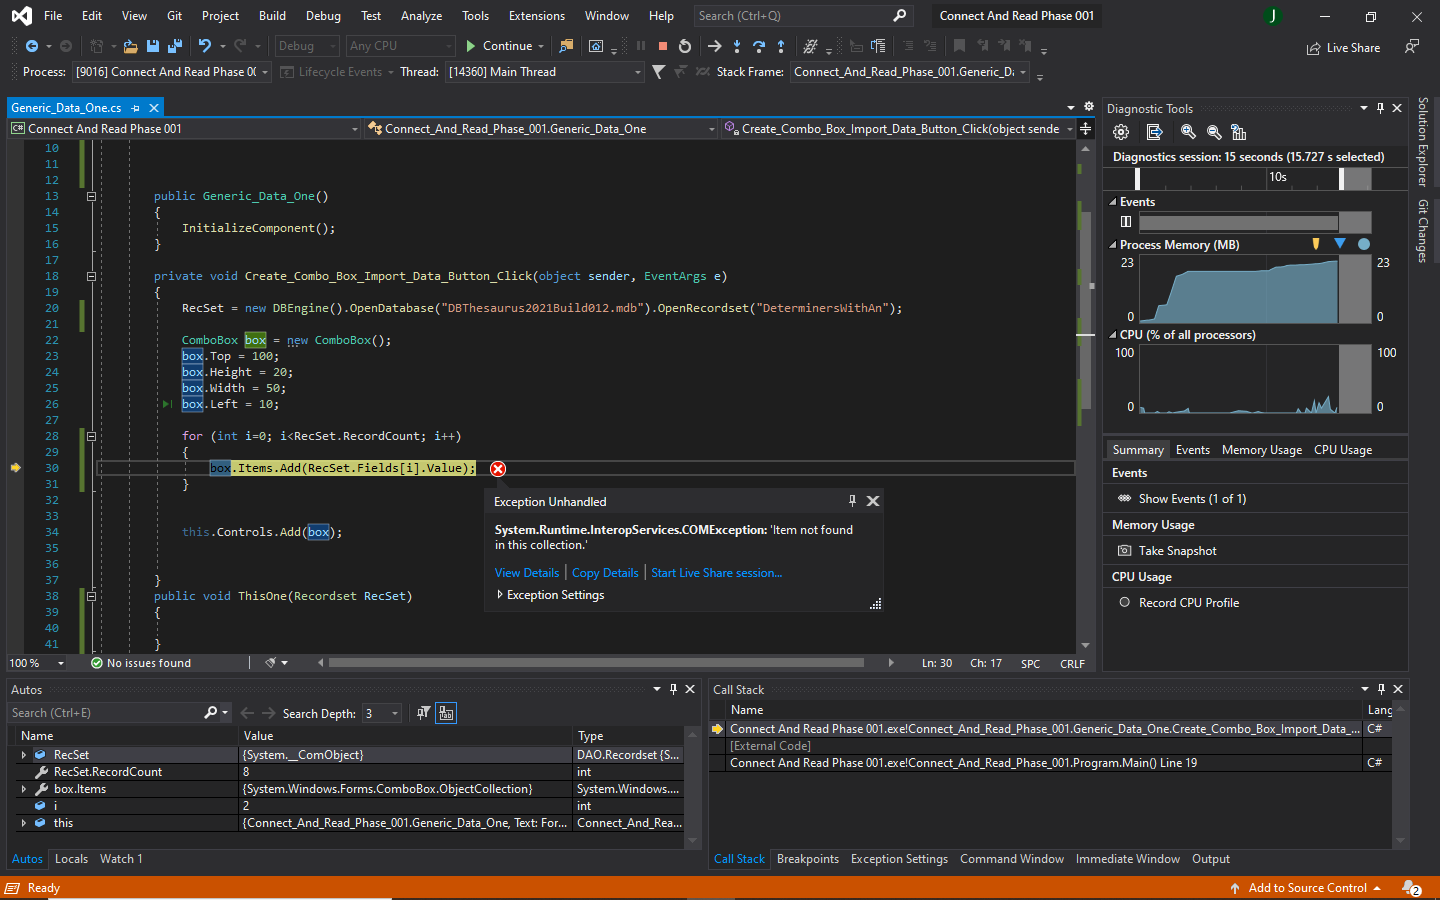Collapse the for loop block at line 28

pyautogui.click(x=91, y=436)
